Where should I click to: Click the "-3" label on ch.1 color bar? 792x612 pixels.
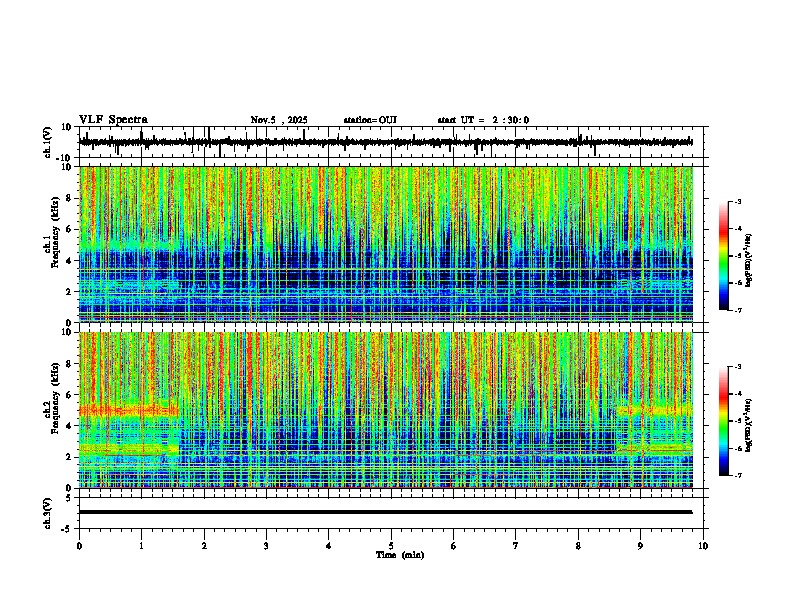coord(738,202)
